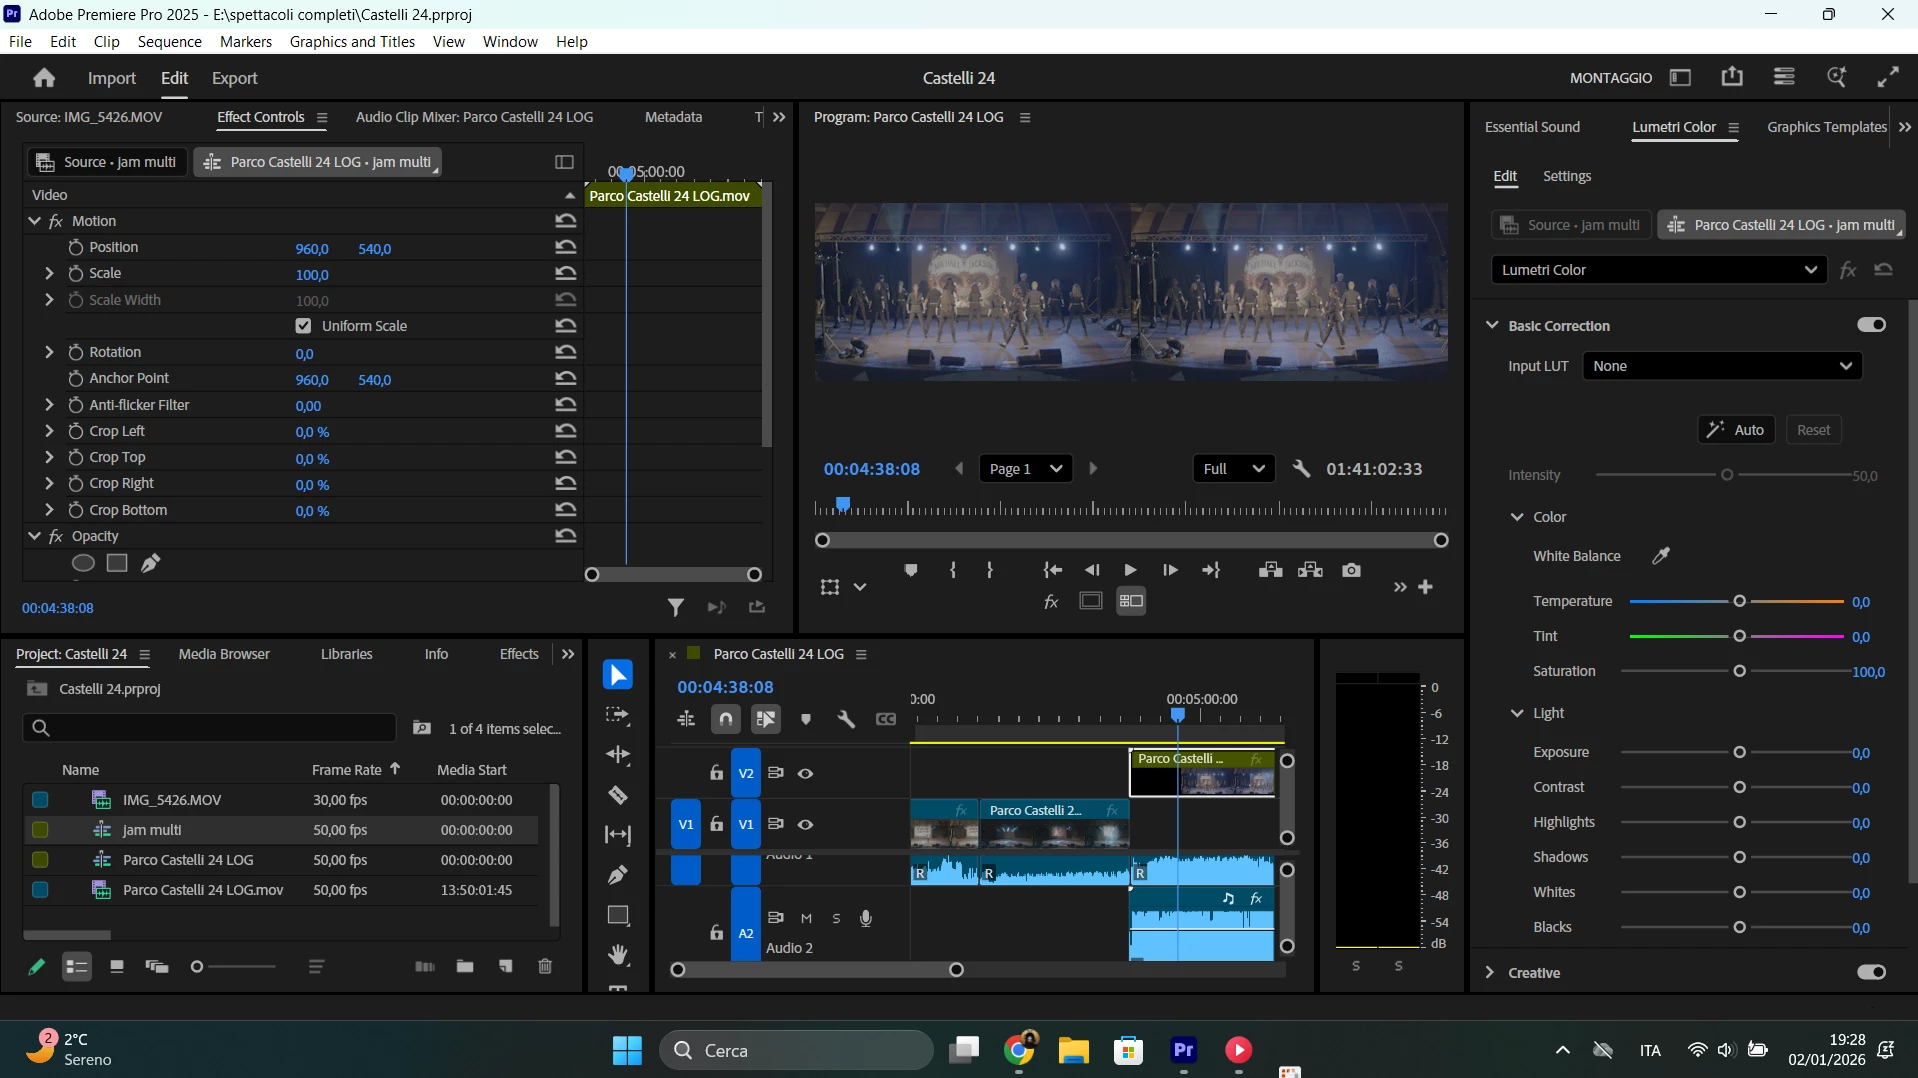Image resolution: width=1918 pixels, height=1078 pixels.
Task: Click the Export workspace button
Action: click(234, 78)
